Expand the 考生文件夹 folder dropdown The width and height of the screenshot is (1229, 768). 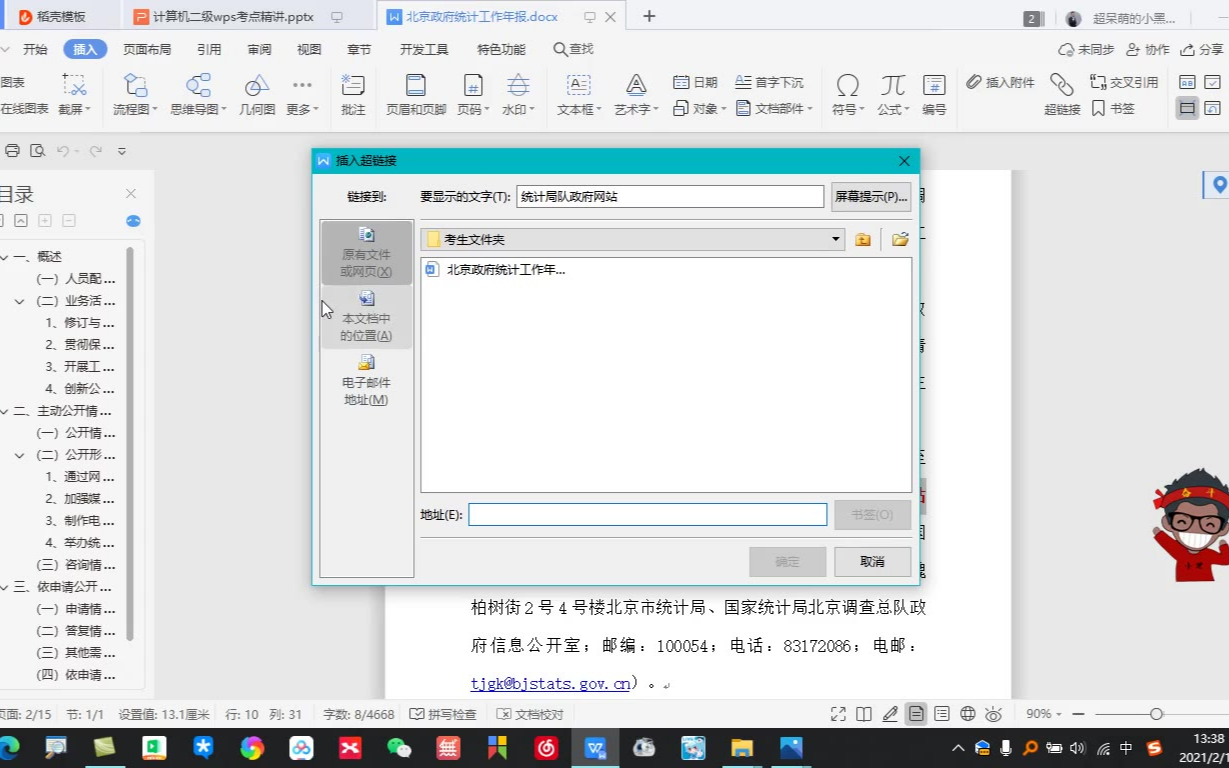pyautogui.click(x=836, y=240)
